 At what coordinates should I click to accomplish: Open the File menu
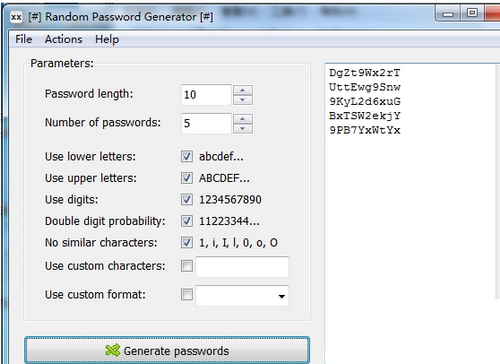24,39
